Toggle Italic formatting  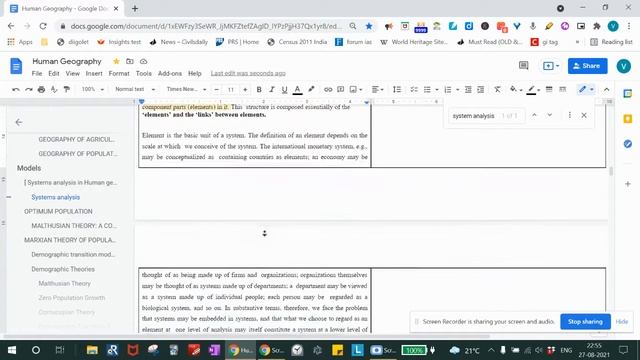pos(271,89)
